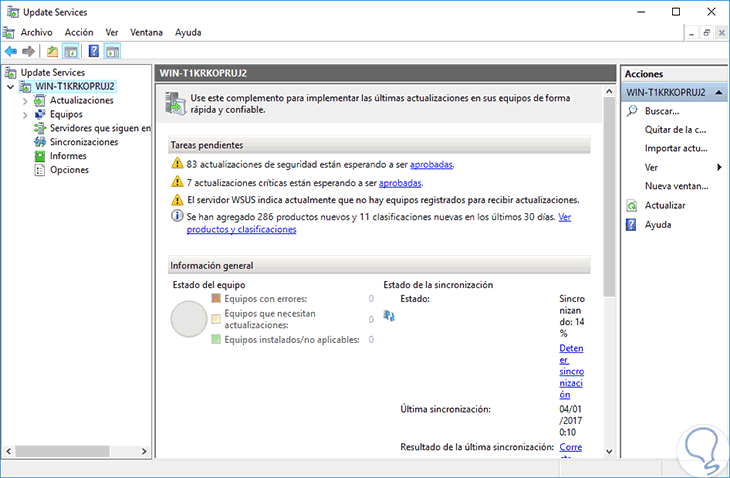Screen dimensions: 730x478
Task: Click Buscar... action label
Action: [662, 111]
